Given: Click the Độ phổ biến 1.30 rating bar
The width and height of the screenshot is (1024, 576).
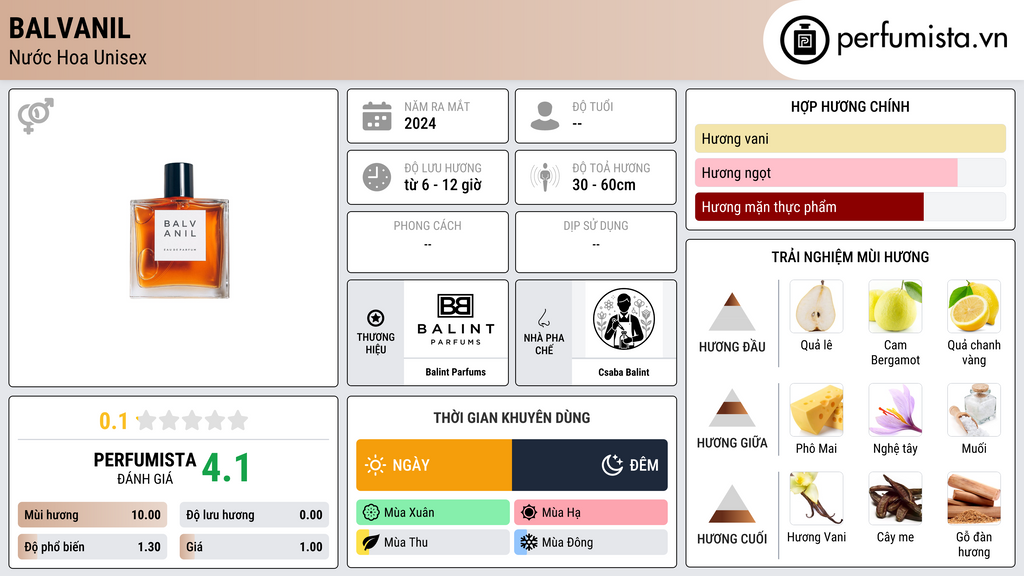Looking at the screenshot, I should point(93,547).
